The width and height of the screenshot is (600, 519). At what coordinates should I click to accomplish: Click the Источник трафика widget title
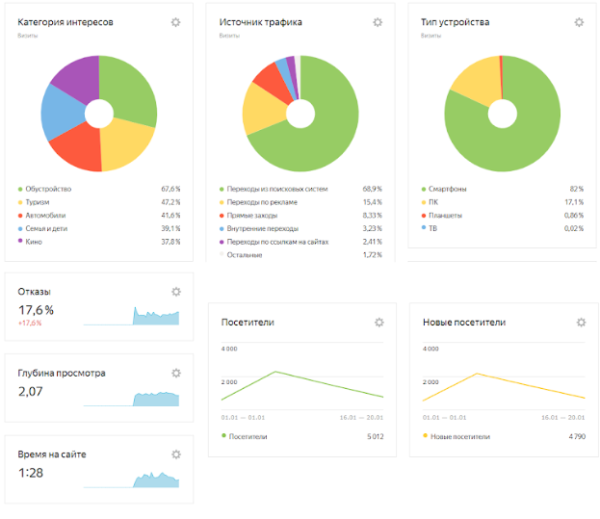coord(260,22)
